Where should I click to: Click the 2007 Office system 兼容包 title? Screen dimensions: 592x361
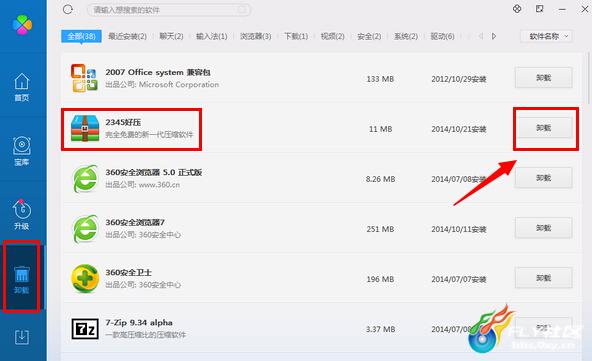tap(158, 72)
